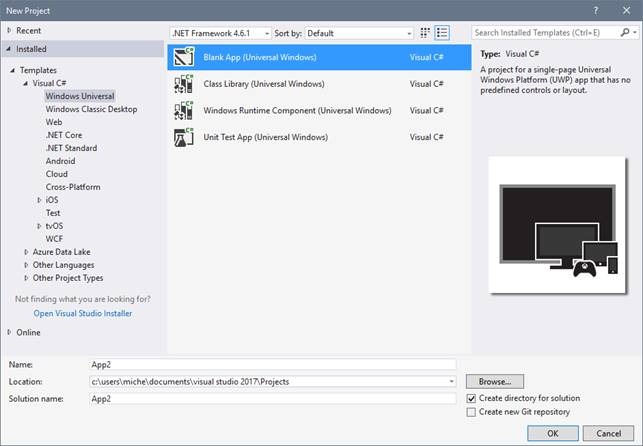Switch to medium icons list view
Screen dimensions: 643x446
coord(443,33)
